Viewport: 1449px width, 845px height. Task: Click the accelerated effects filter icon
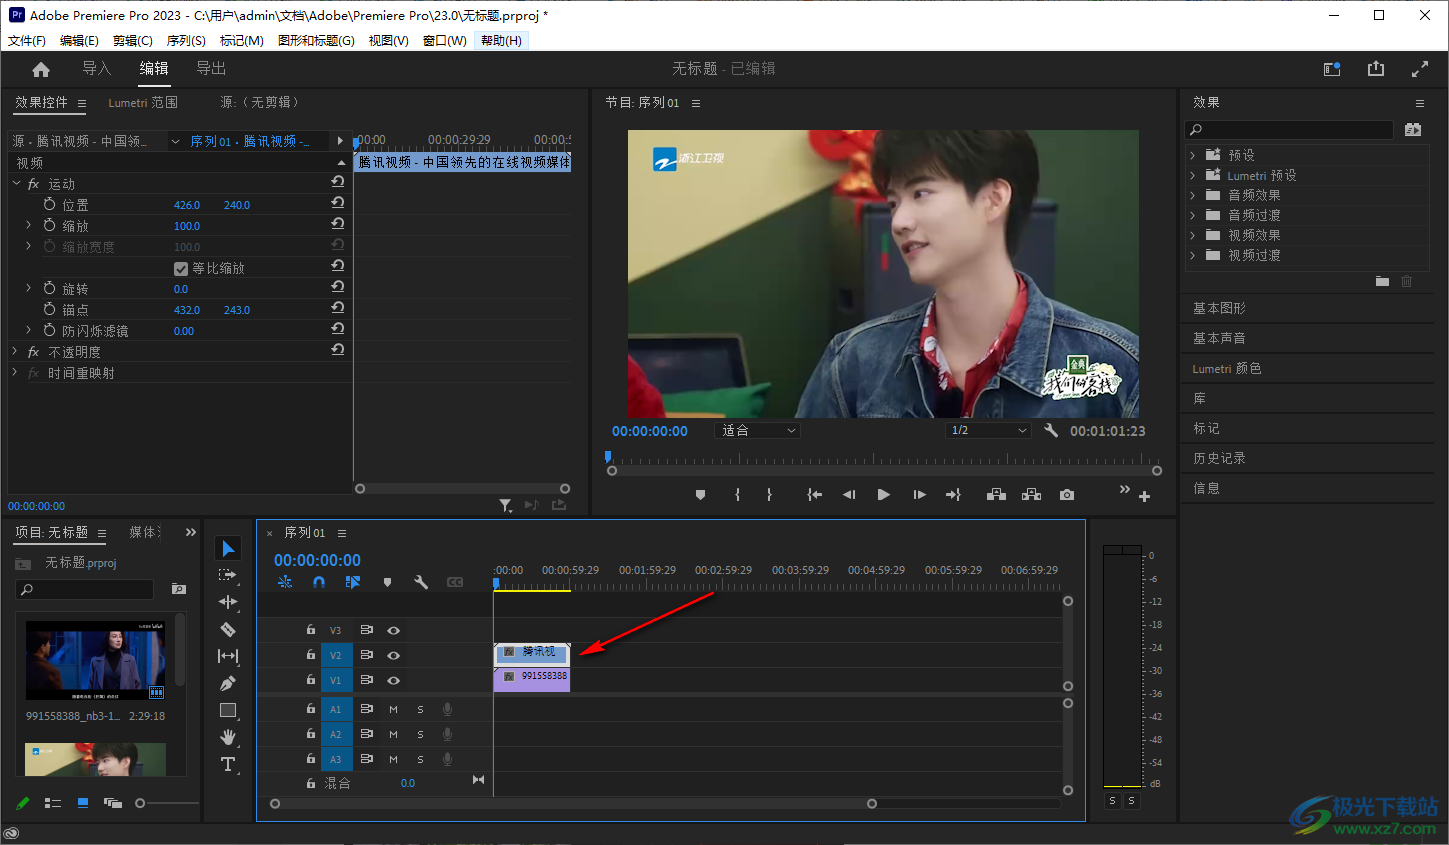coord(1412,130)
